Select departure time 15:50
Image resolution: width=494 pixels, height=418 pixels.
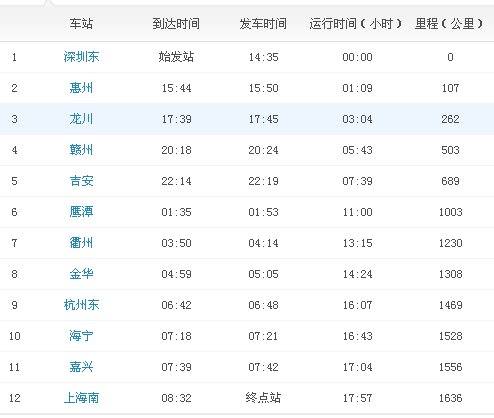(x=263, y=88)
